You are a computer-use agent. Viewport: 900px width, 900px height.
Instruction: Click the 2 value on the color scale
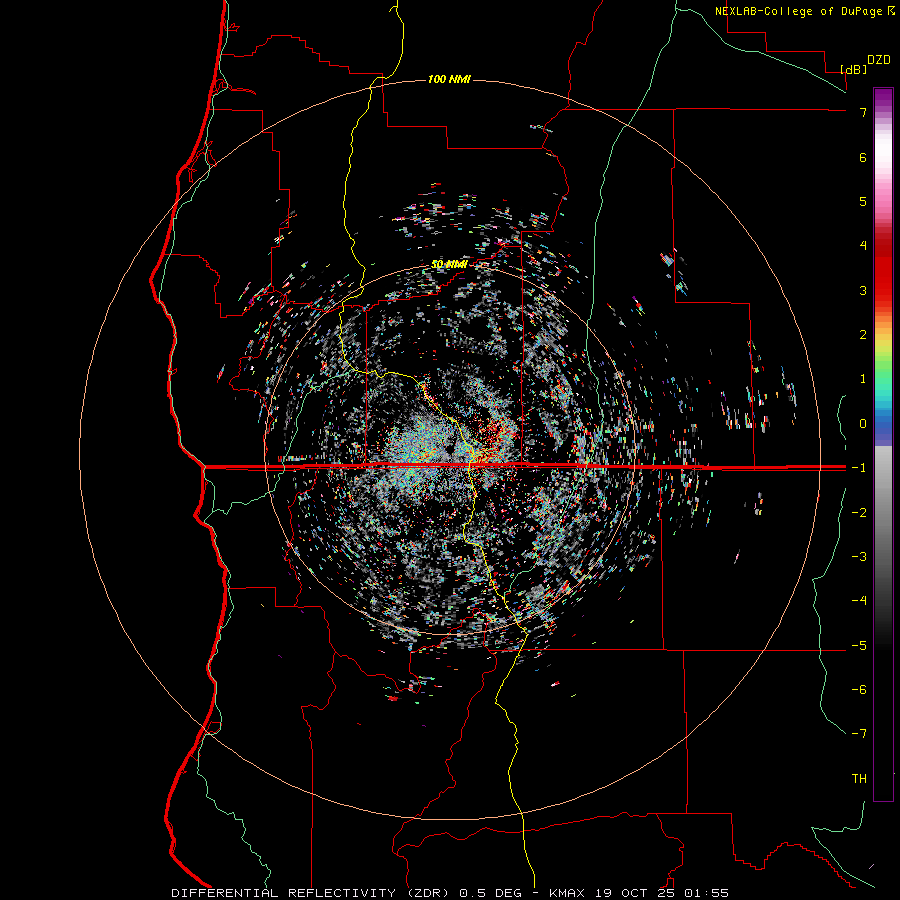coord(863,335)
